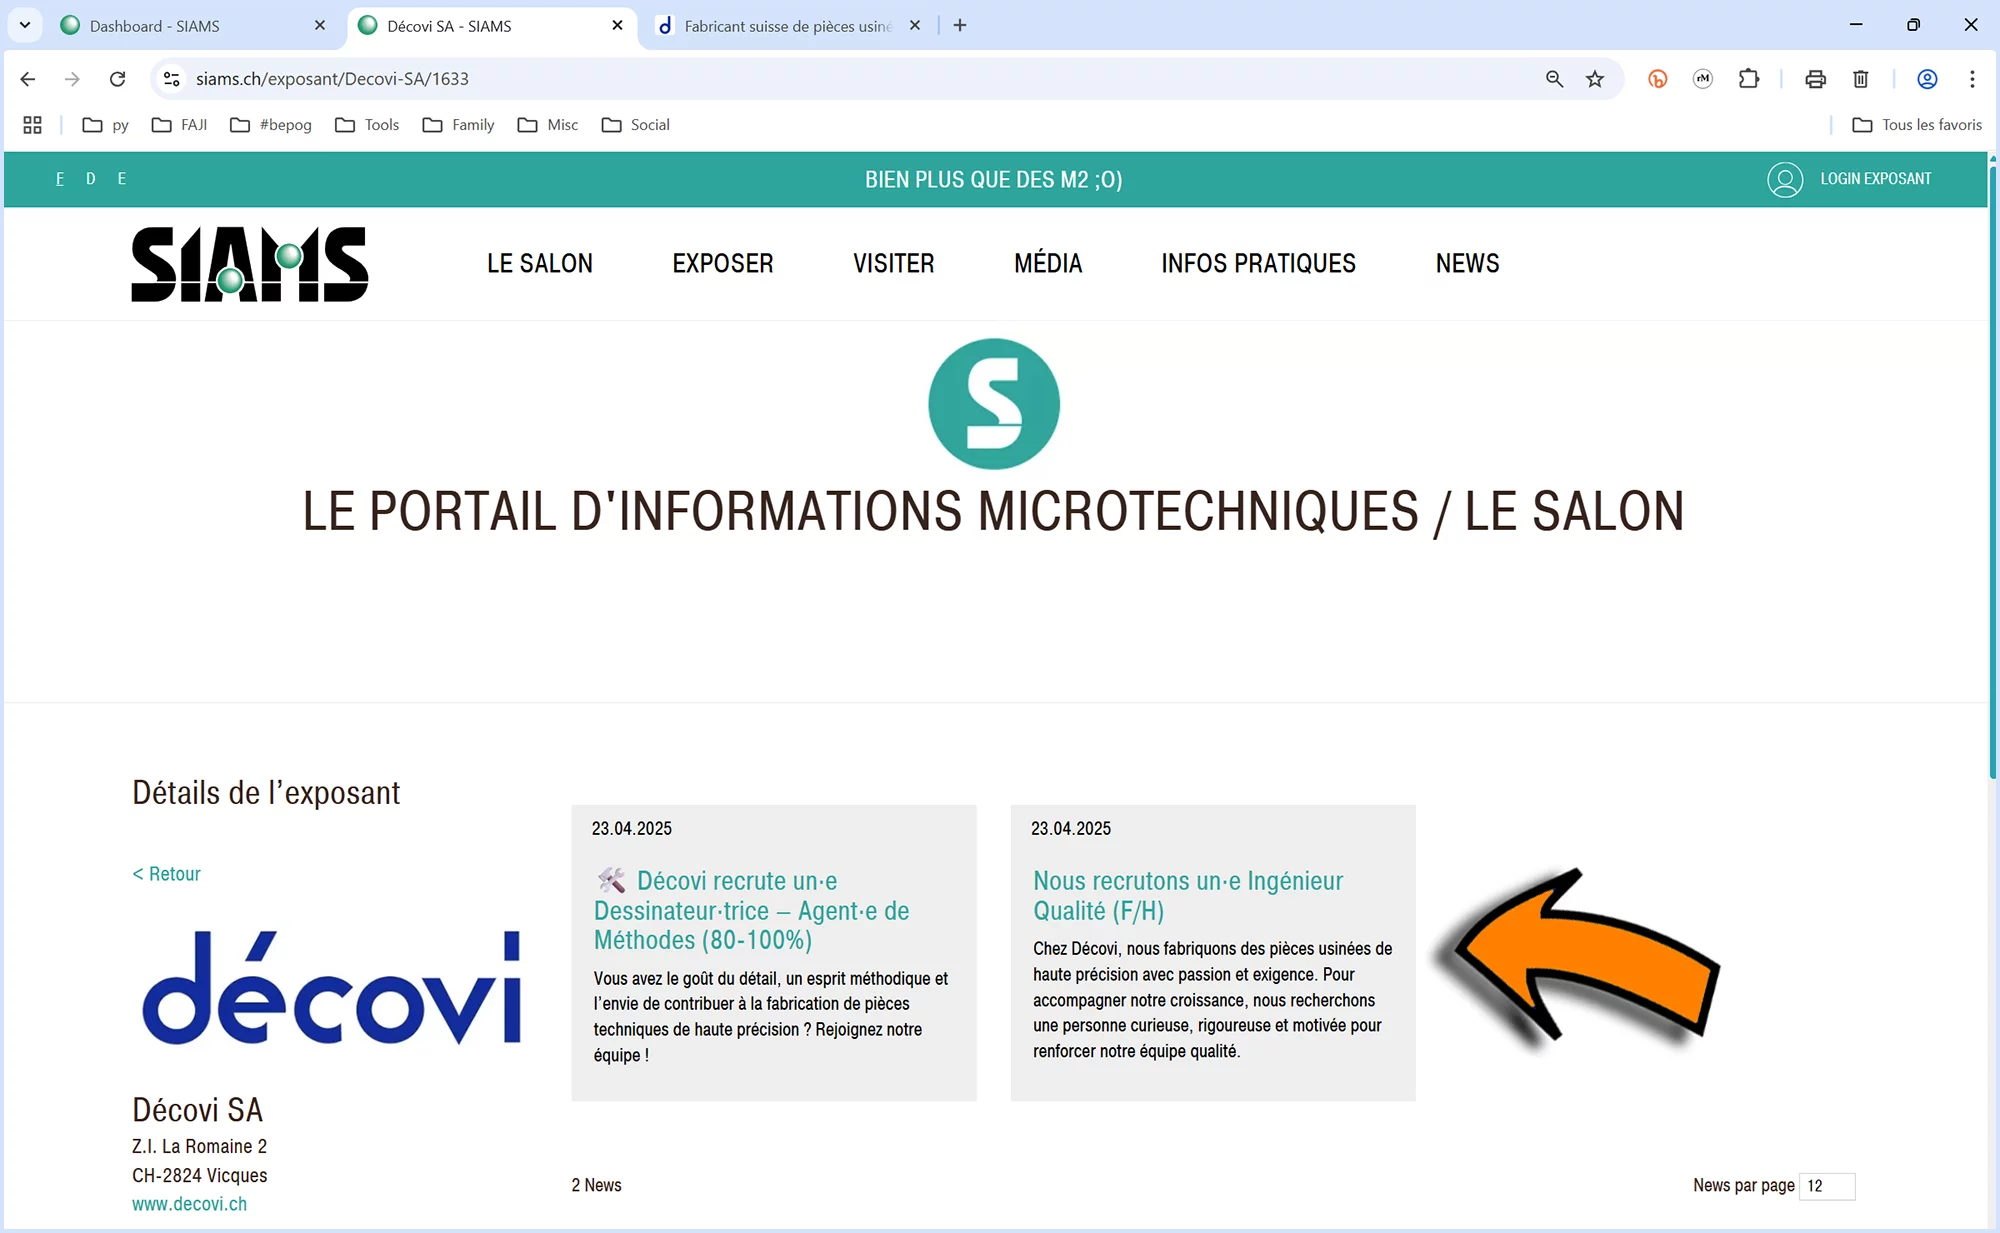Close the Fabricant suisse tab
2000x1233 pixels.
pyautogui.click(x=915, y=25)
